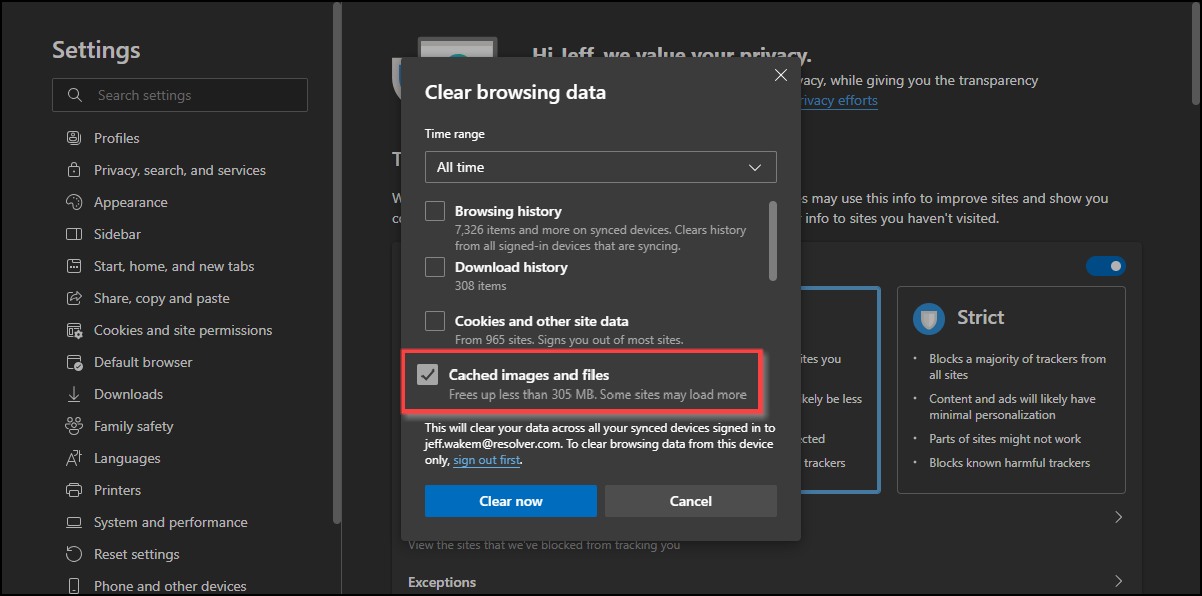Enable the Download history checkbox
This screenshot has width=1202, height=596.
[x=435, y=267]
